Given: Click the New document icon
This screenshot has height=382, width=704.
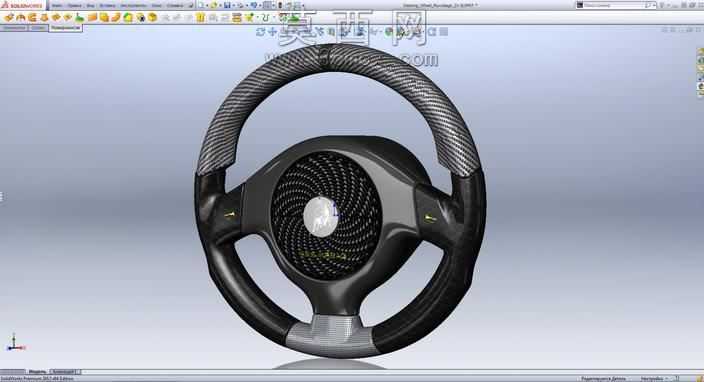Looking at the screenshot, I should [x=201, y=5].
